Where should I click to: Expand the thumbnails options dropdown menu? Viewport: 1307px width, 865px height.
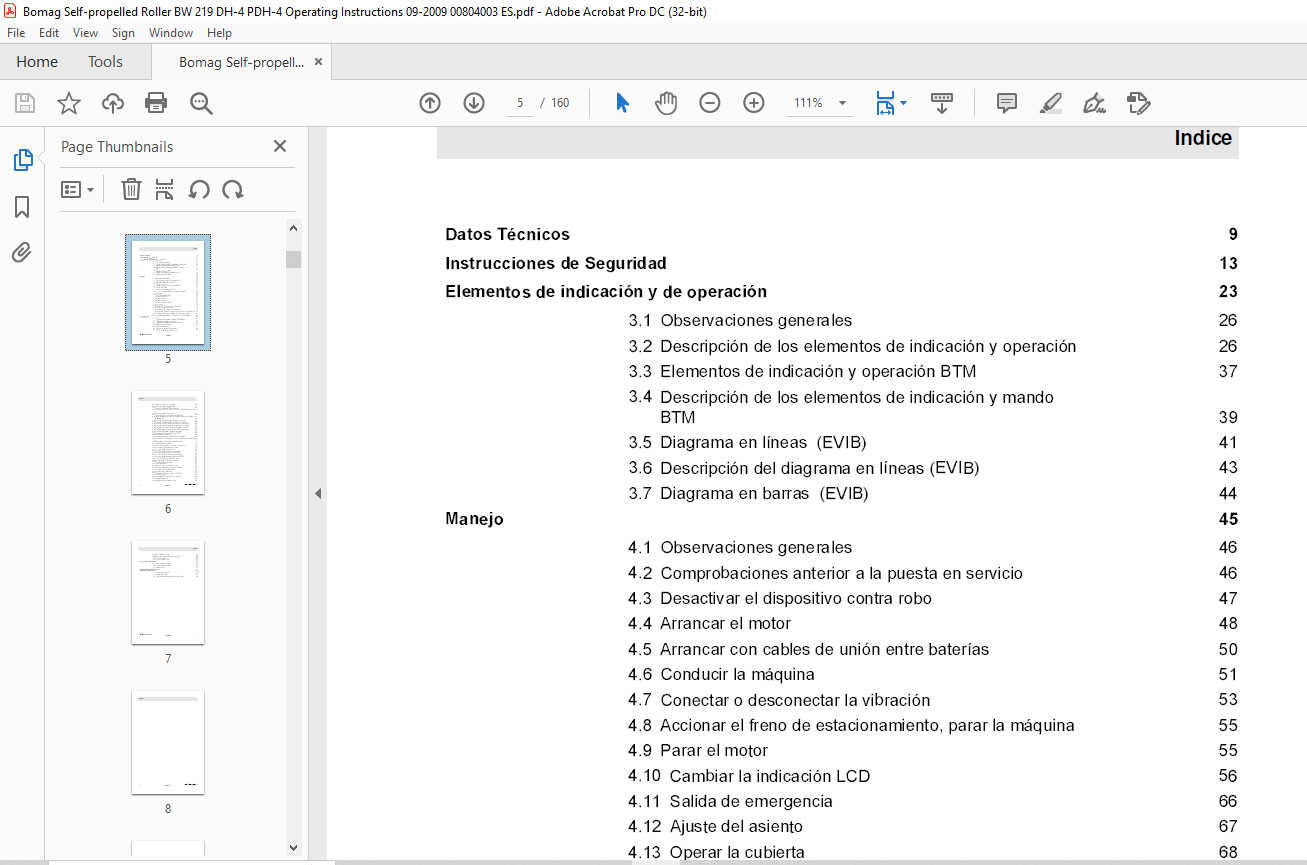78,189
